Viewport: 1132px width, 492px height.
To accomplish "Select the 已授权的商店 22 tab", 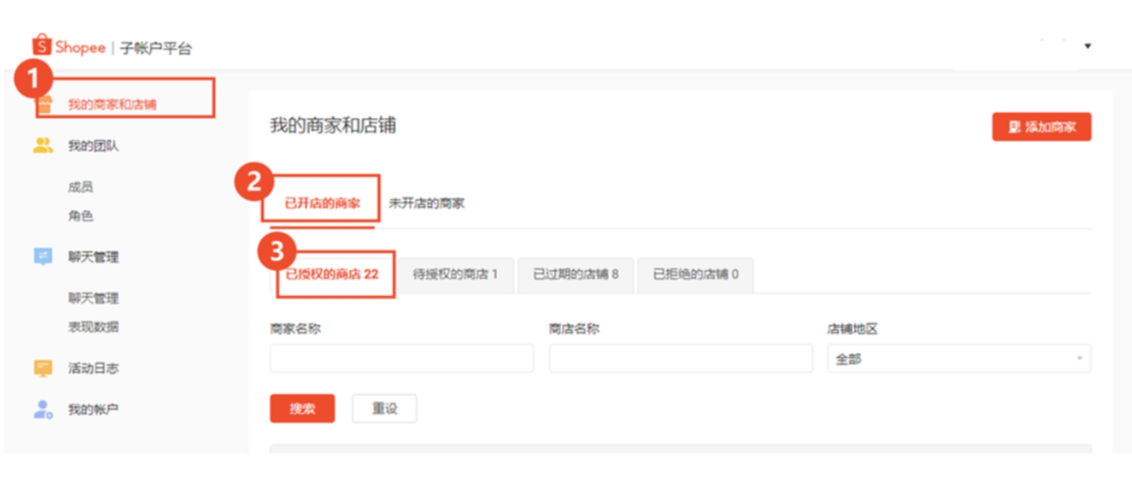I will pyautogui.click(x=332, y=274).
